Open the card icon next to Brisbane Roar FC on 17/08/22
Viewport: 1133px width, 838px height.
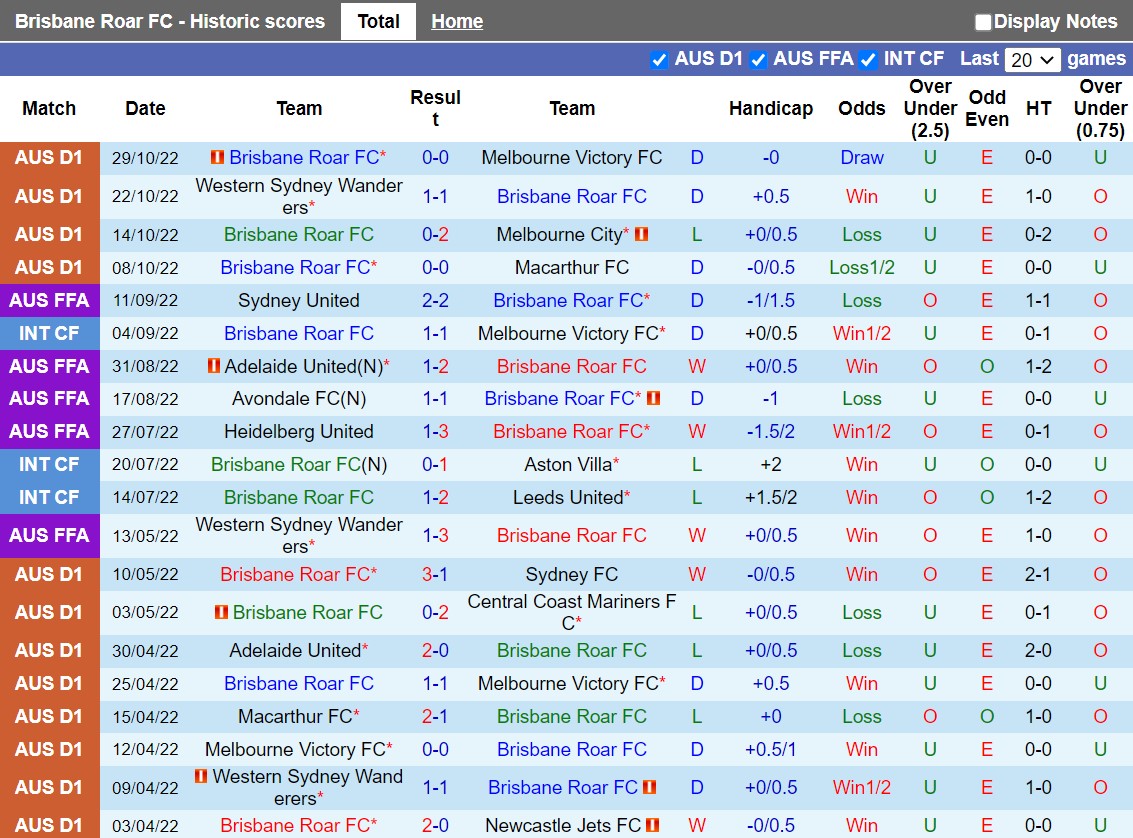click(652, 398)
